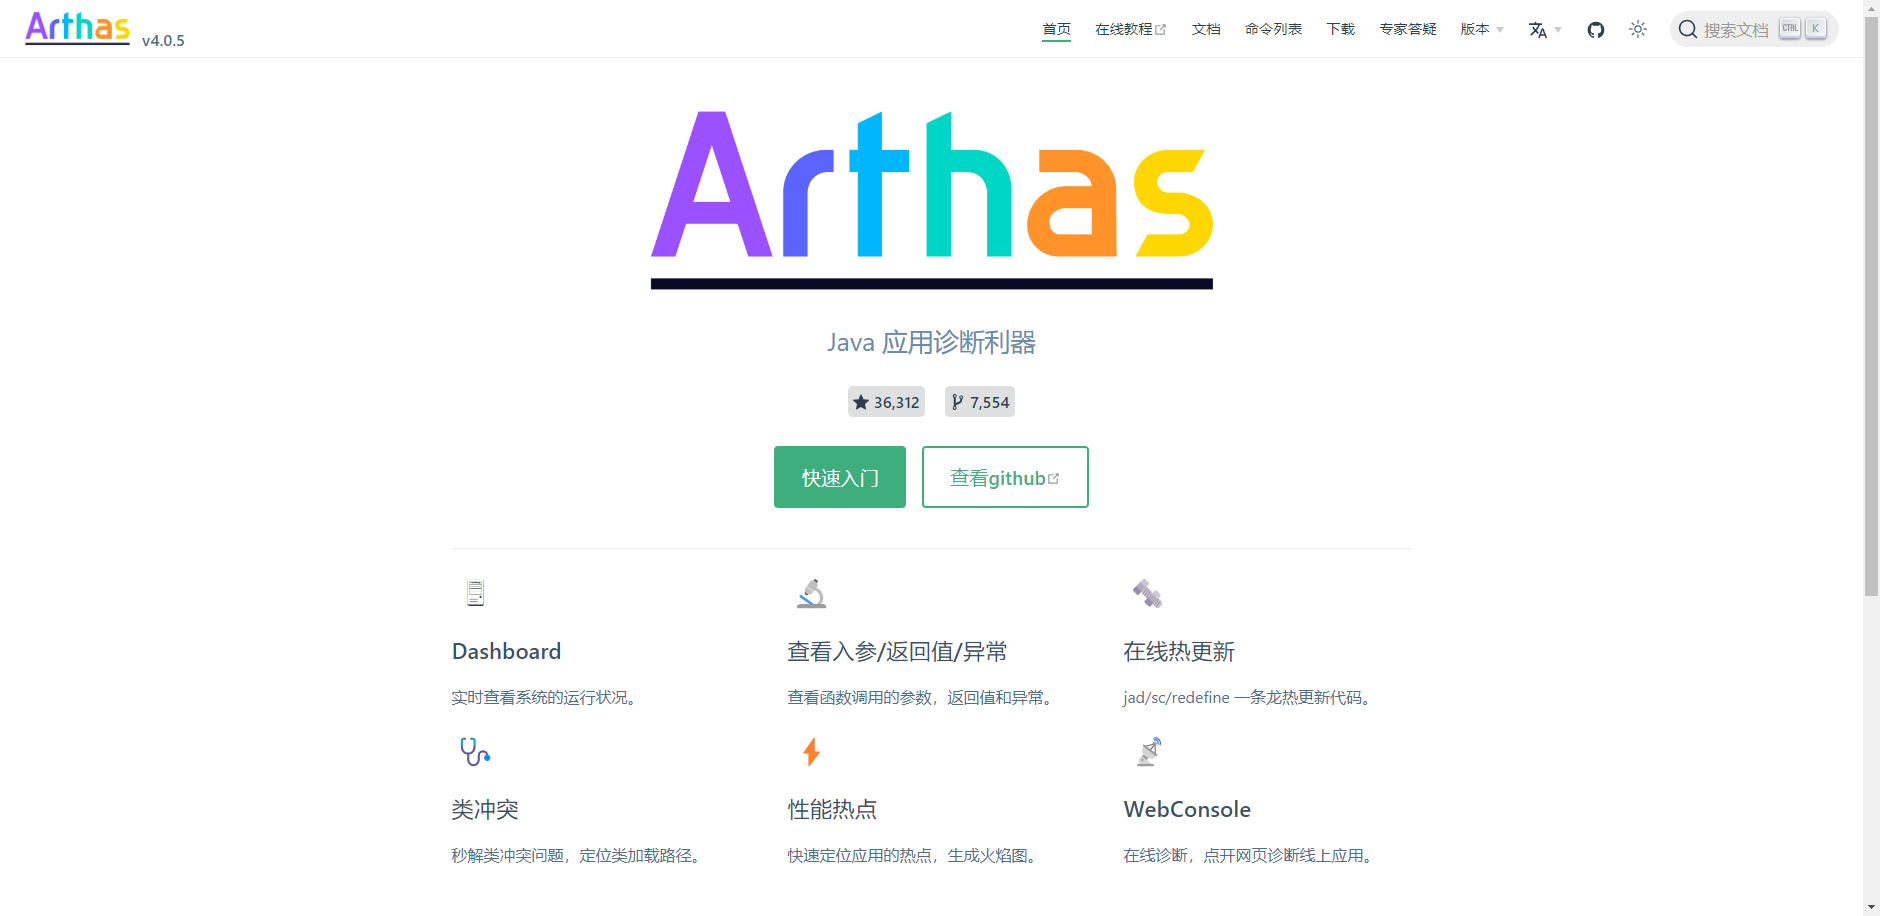Viewport: 1880px width, 916px height.
Task: Click the 7,554 forks badge
Action: [980, 402]
